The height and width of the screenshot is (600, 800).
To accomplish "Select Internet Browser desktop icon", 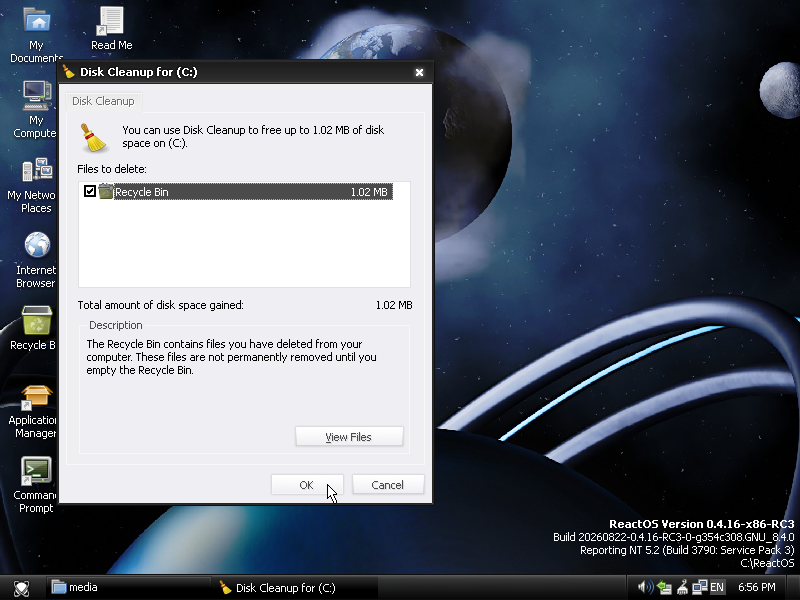I will point(36,260).
